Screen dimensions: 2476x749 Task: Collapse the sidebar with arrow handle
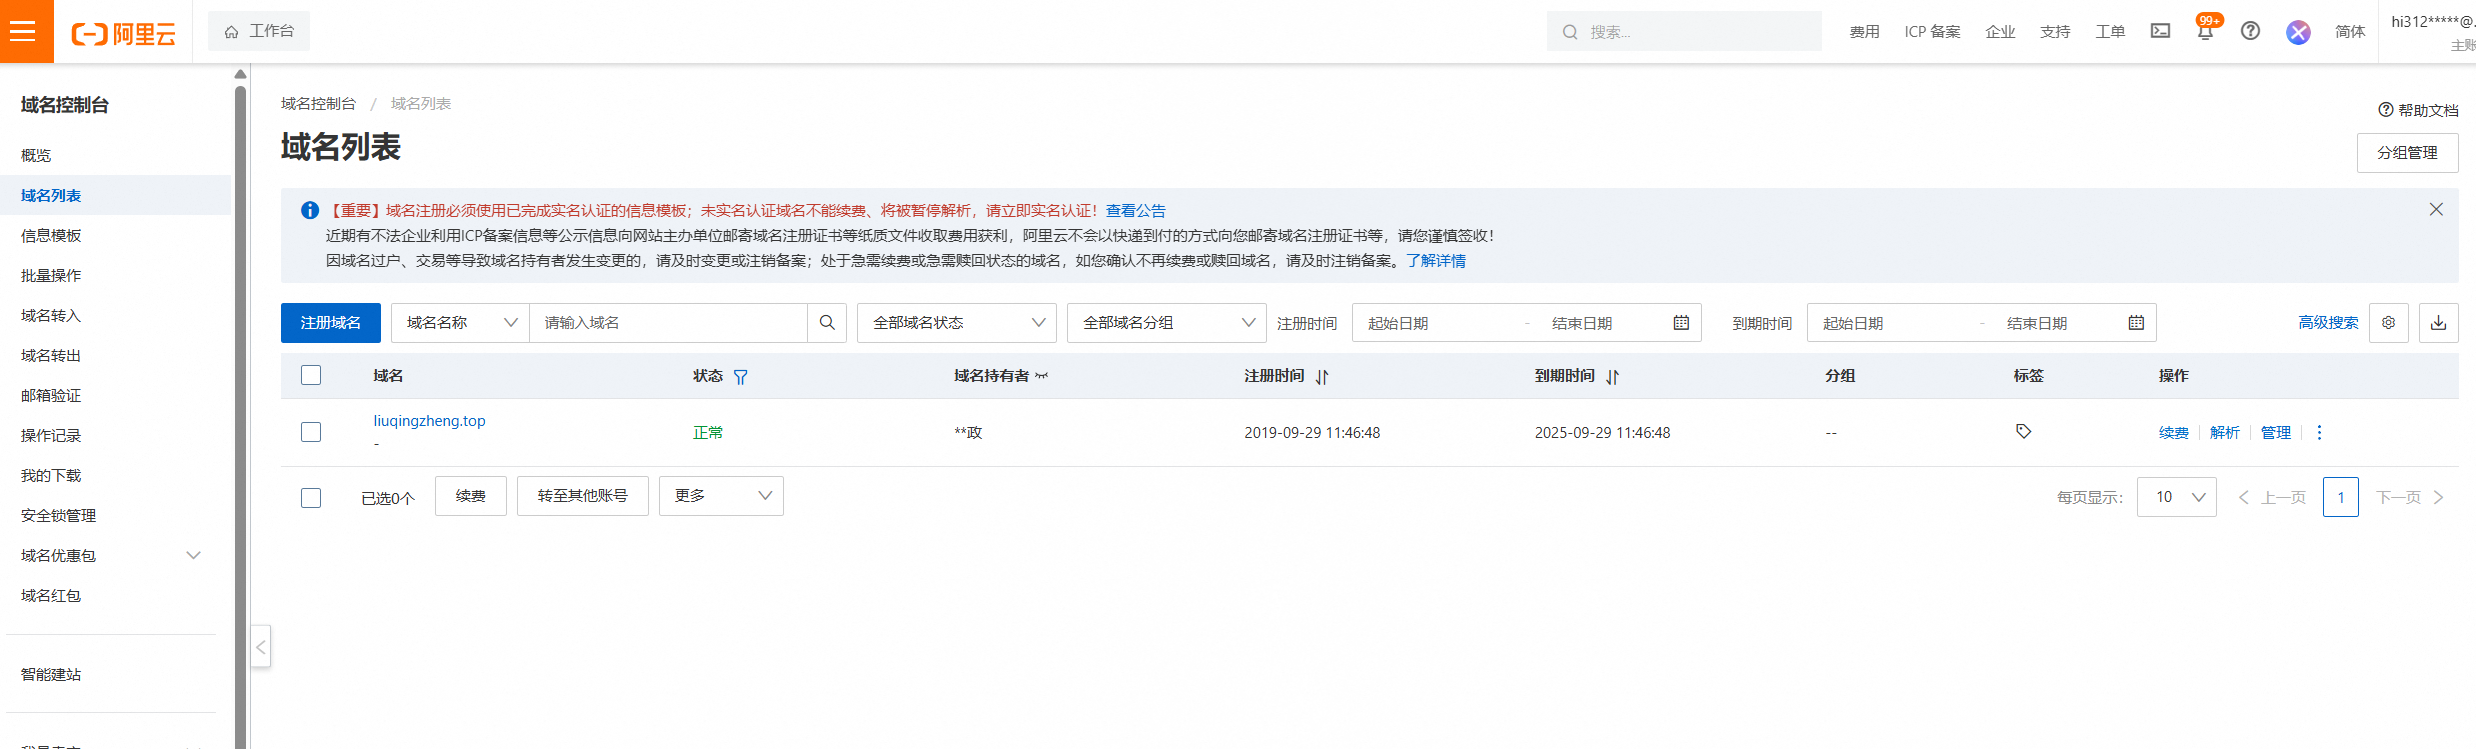[260, 647]
